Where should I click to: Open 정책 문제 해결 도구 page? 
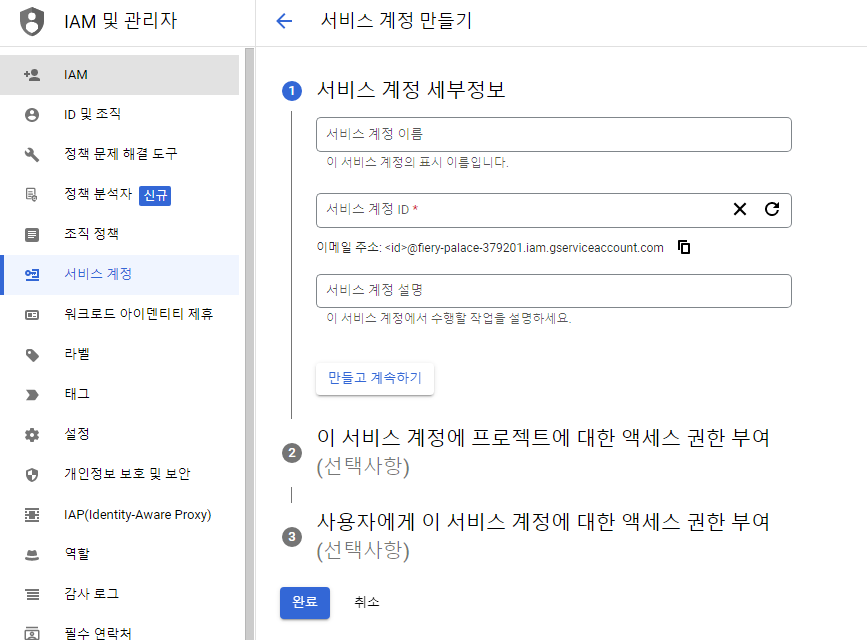(119, 154)
